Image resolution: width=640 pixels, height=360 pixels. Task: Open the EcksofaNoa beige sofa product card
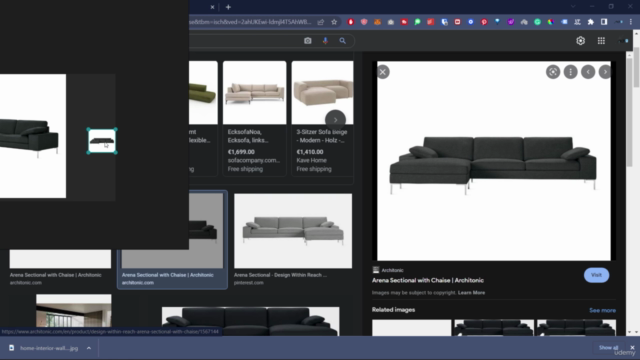254,118
